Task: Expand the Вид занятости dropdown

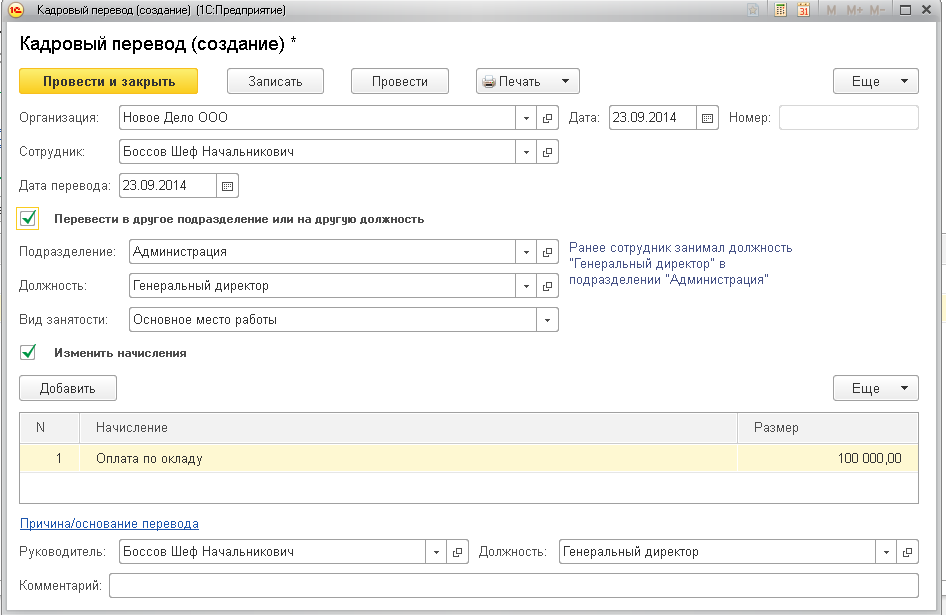Action: click(x=548, y=320)
